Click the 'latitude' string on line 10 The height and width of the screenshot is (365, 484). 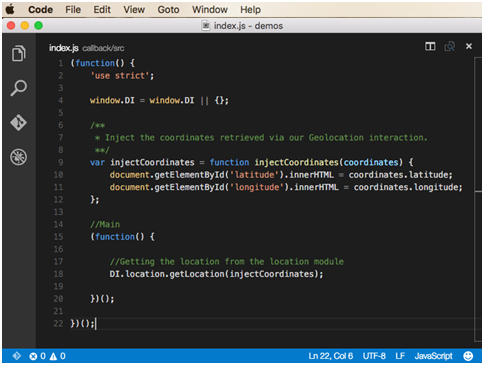(255, 175)
